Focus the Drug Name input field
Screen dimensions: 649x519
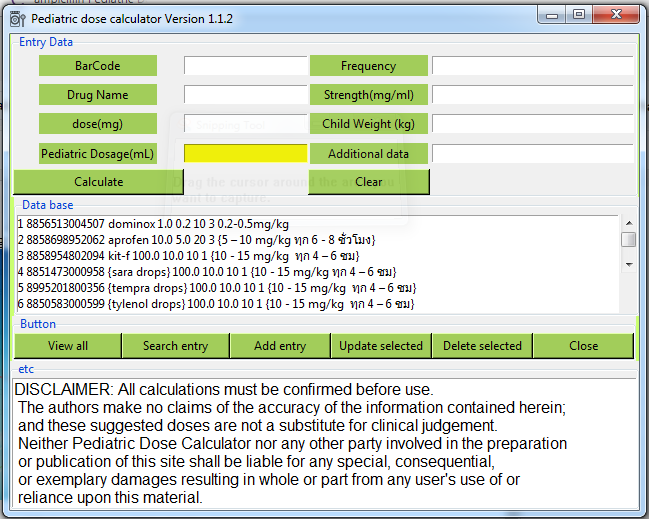pos(245,95)
